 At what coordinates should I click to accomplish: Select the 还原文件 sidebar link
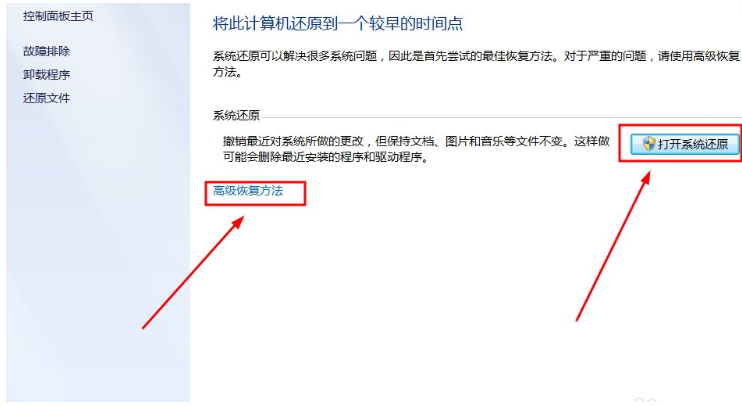[46, 98]
